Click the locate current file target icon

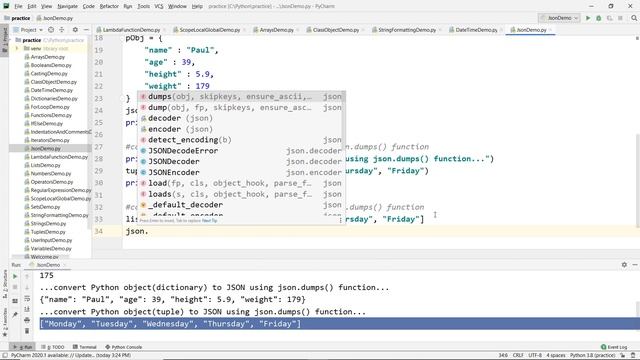pyautogui.click(x=51, y=30)
